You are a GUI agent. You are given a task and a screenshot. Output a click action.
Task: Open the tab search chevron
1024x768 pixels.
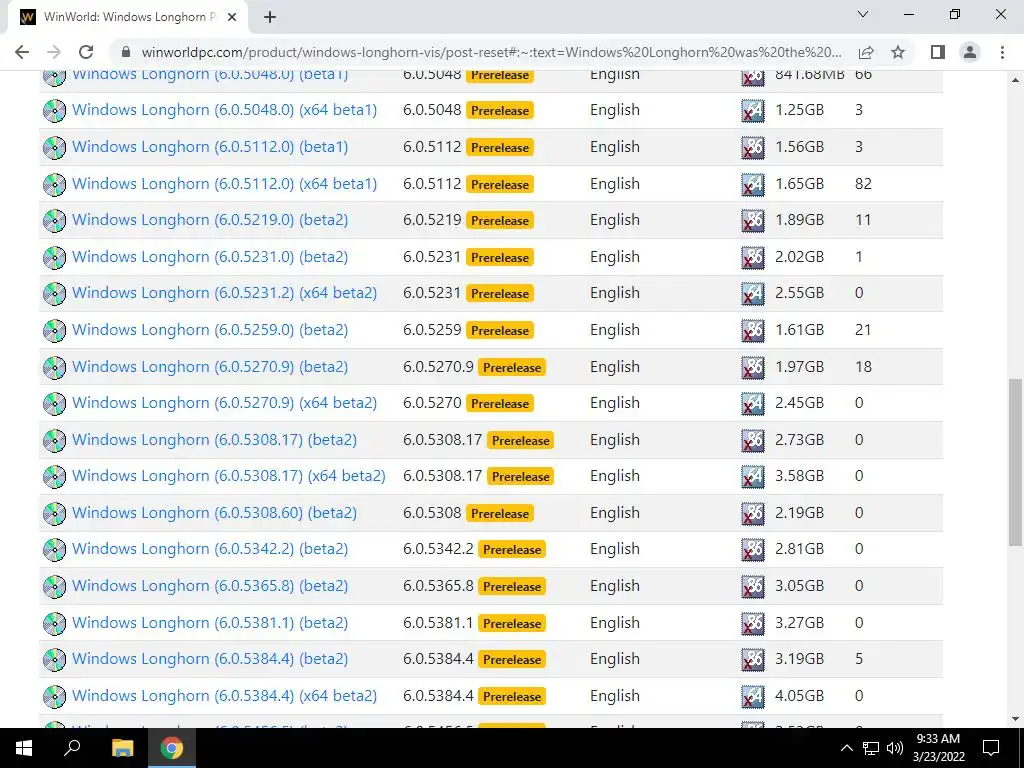point(863,14)
